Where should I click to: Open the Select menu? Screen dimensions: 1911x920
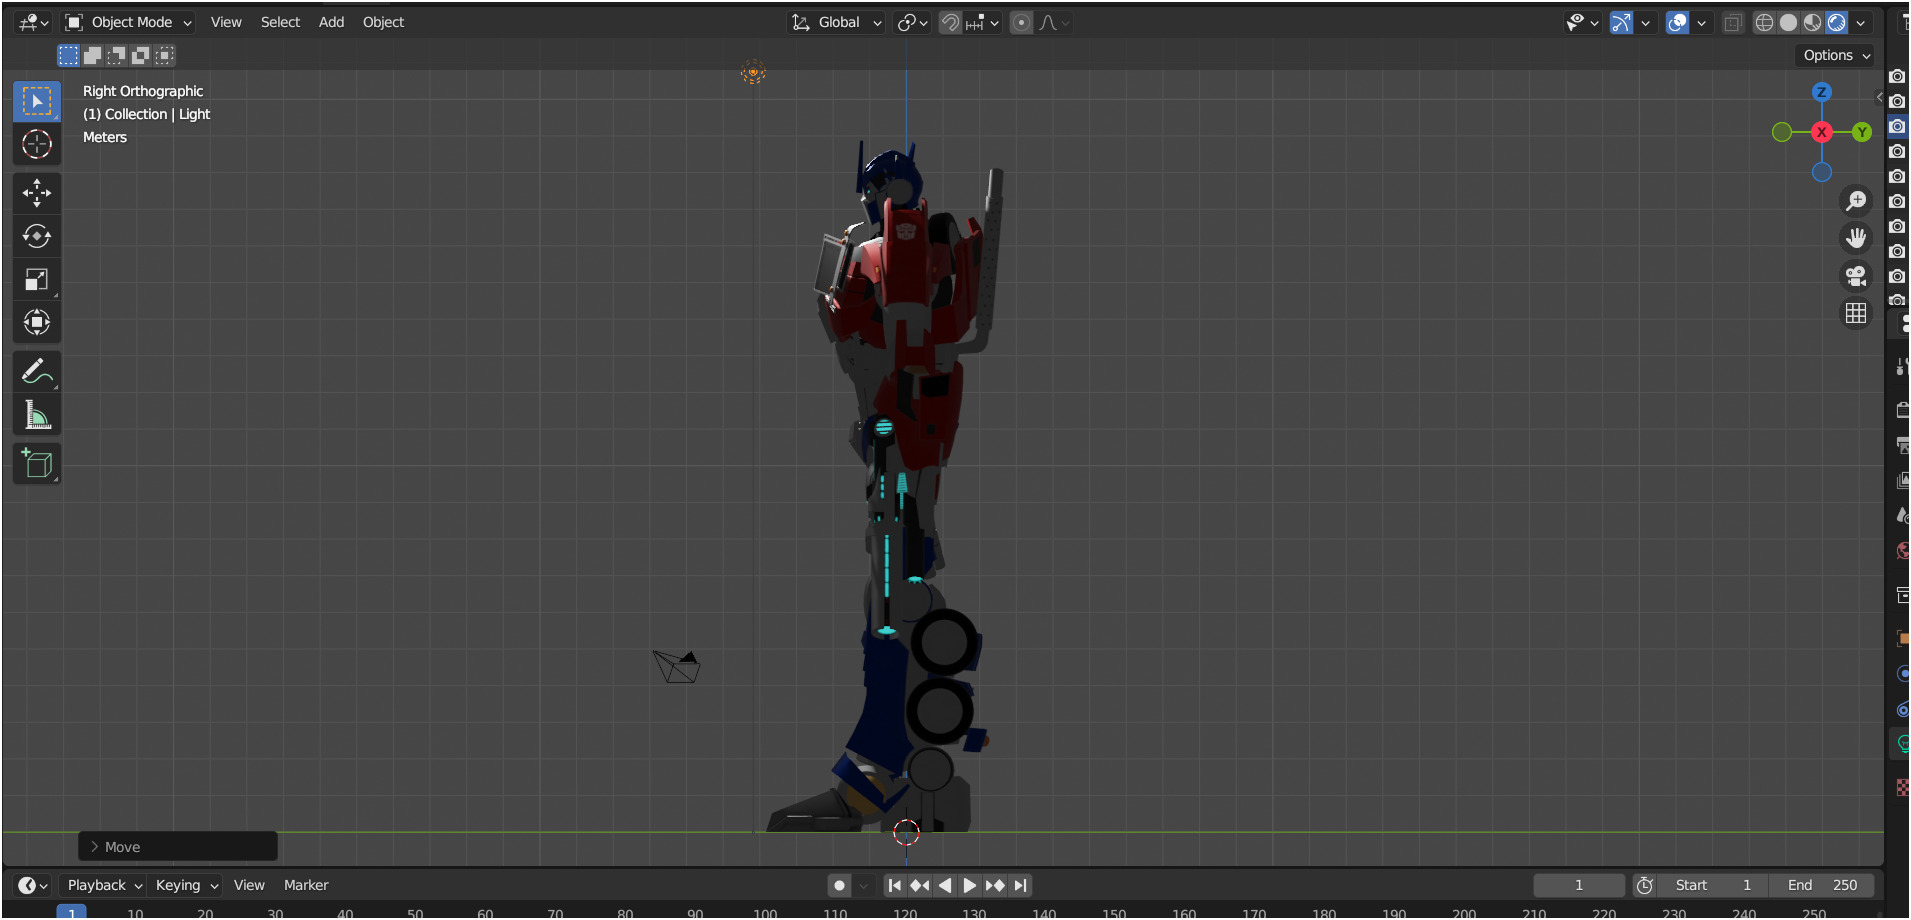(280, 22)
